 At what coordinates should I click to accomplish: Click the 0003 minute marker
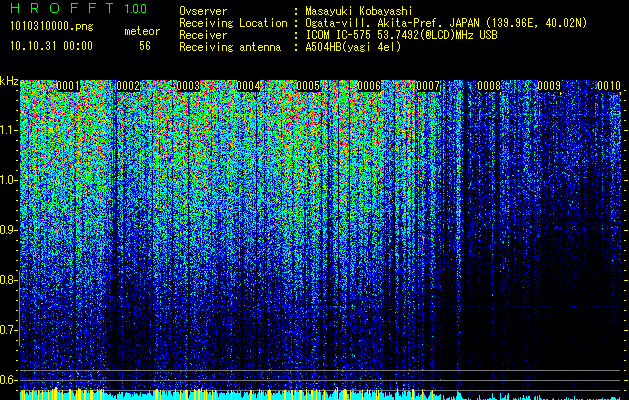pyautogui.click(x=189, y=86)
